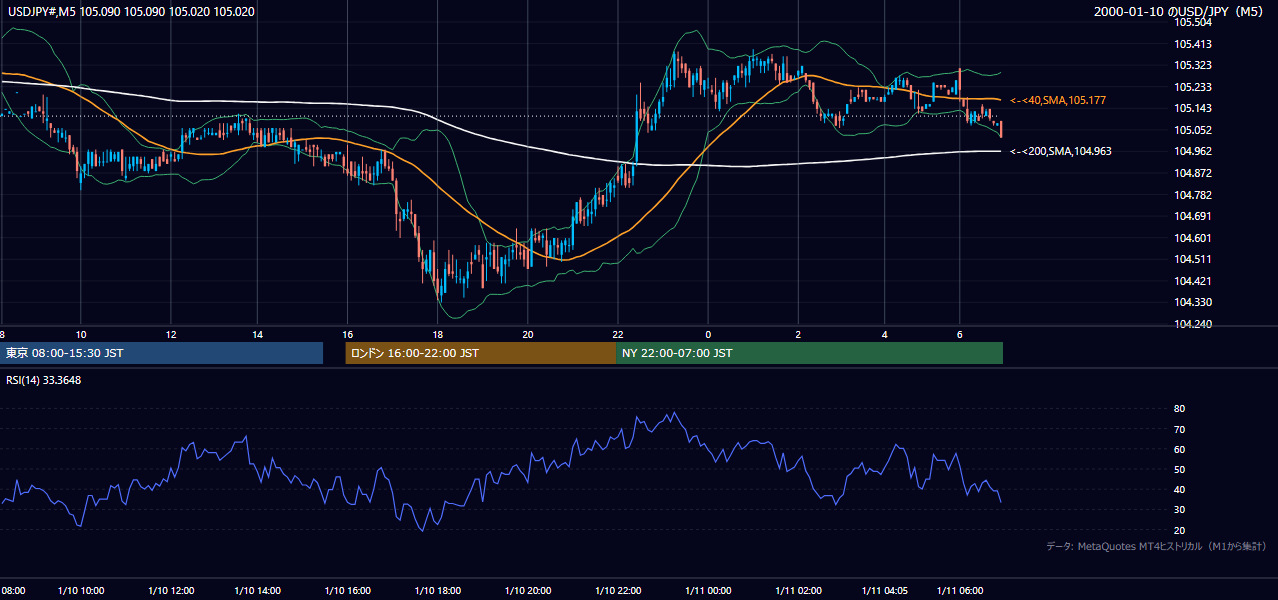
Task: Click price axis value 105.413
Action: pos(1193,44)
